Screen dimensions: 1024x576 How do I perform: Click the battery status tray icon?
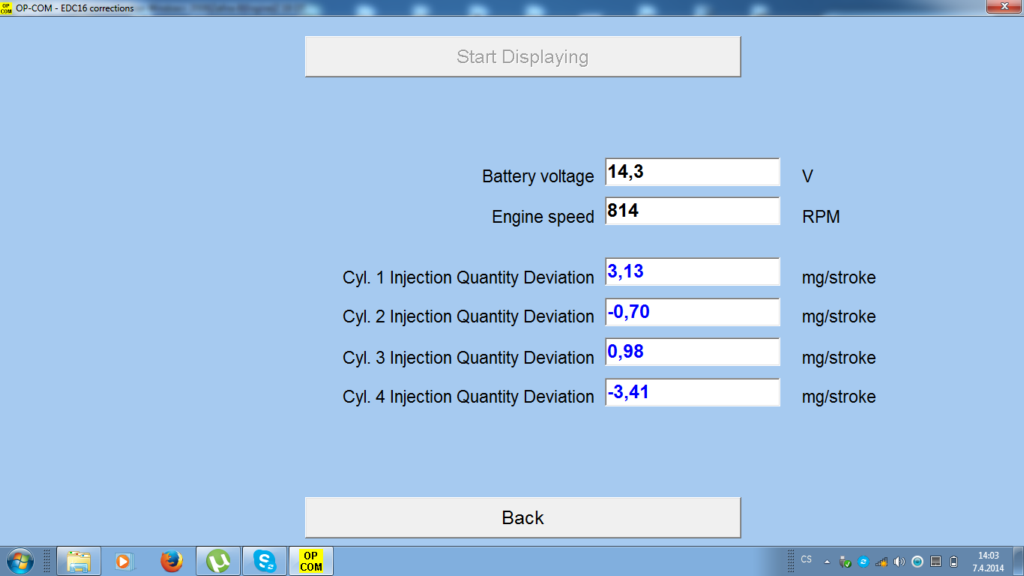coord(952,561)
